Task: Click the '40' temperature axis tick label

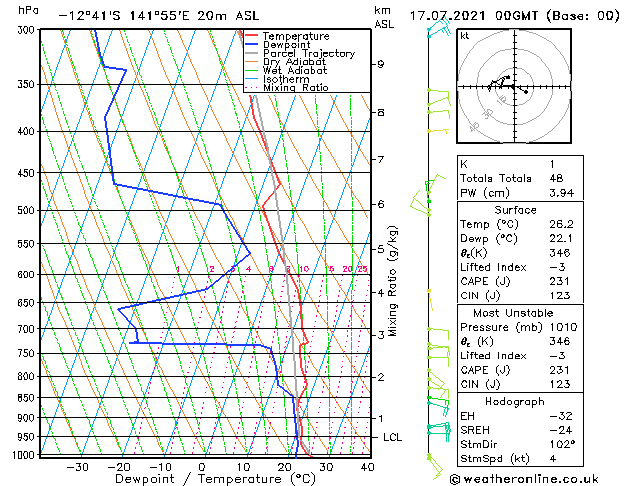Action: click(x=367, y=467)
